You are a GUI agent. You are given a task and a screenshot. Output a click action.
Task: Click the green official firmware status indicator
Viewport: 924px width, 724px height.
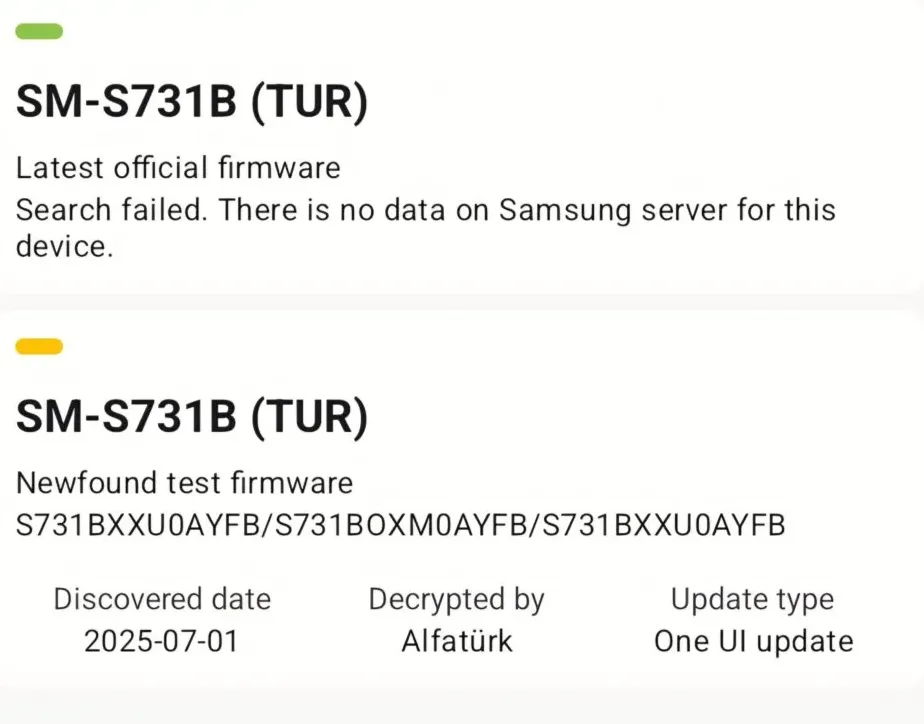[x=38, y=31]
